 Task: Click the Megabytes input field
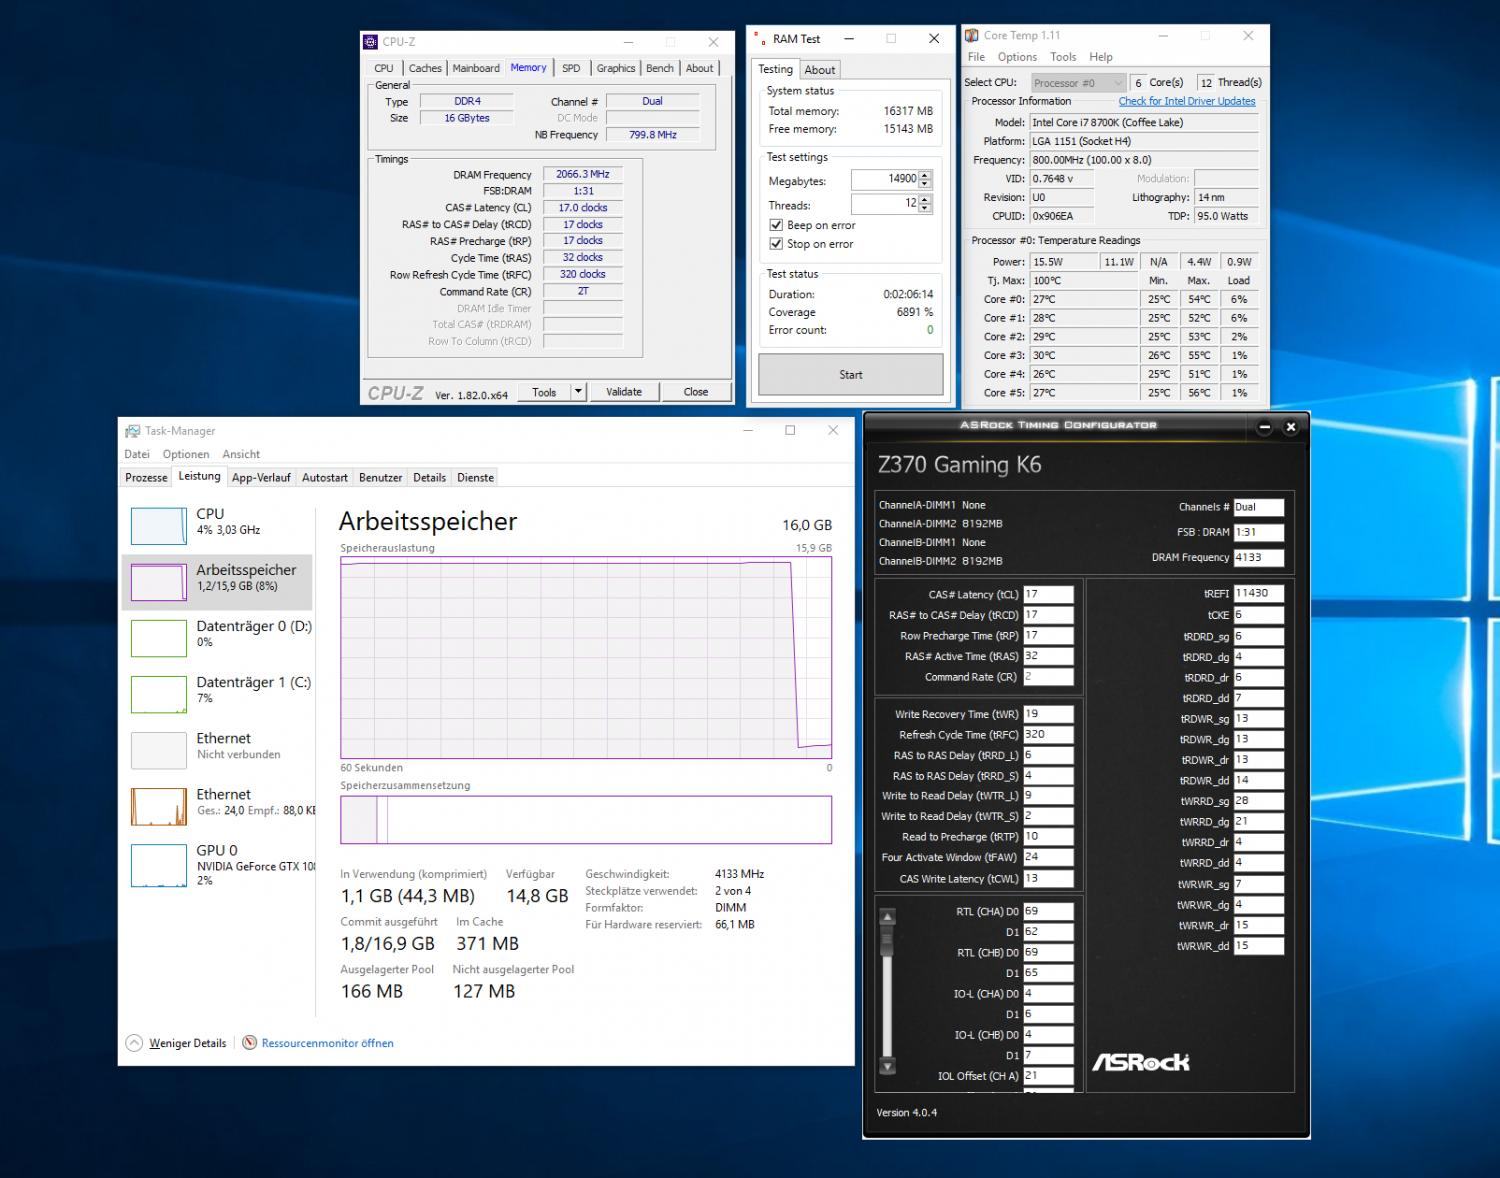click(884, 179)
